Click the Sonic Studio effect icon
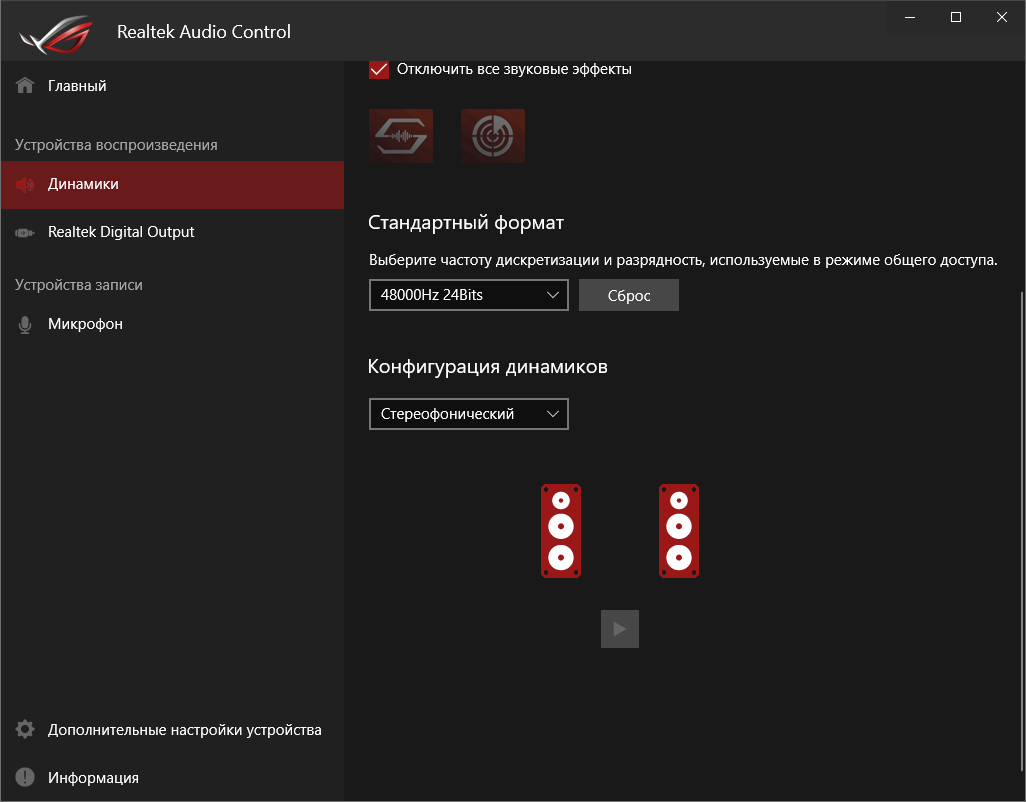Screen dimensions: 1026x802 click(401, 136)
